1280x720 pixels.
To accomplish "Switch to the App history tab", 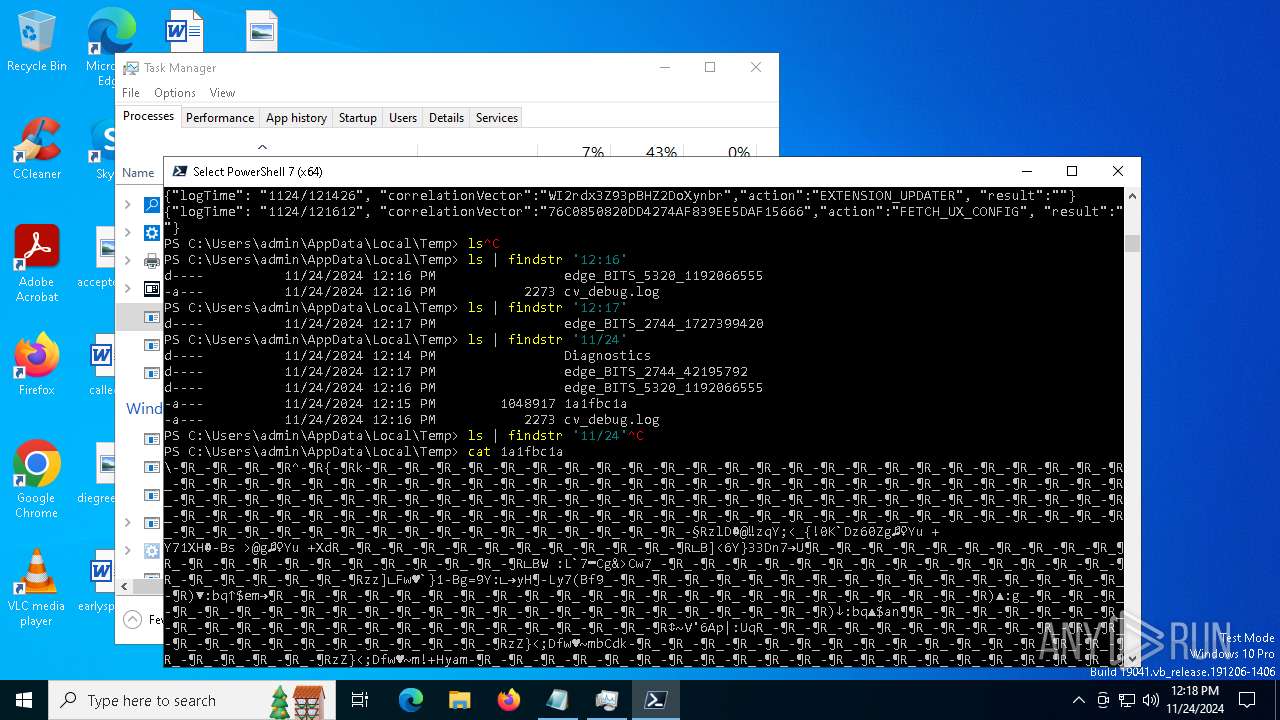I will pos(296,117).
